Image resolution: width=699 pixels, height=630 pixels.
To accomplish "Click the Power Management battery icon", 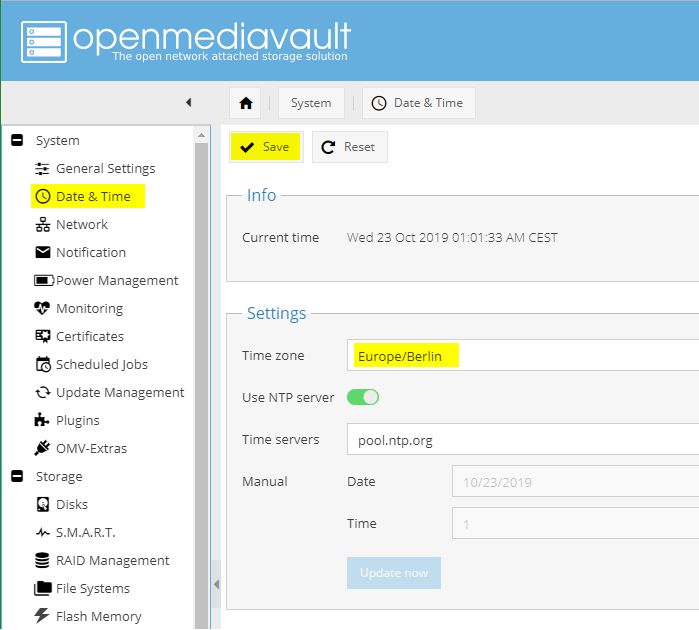I will click(44, 280).
